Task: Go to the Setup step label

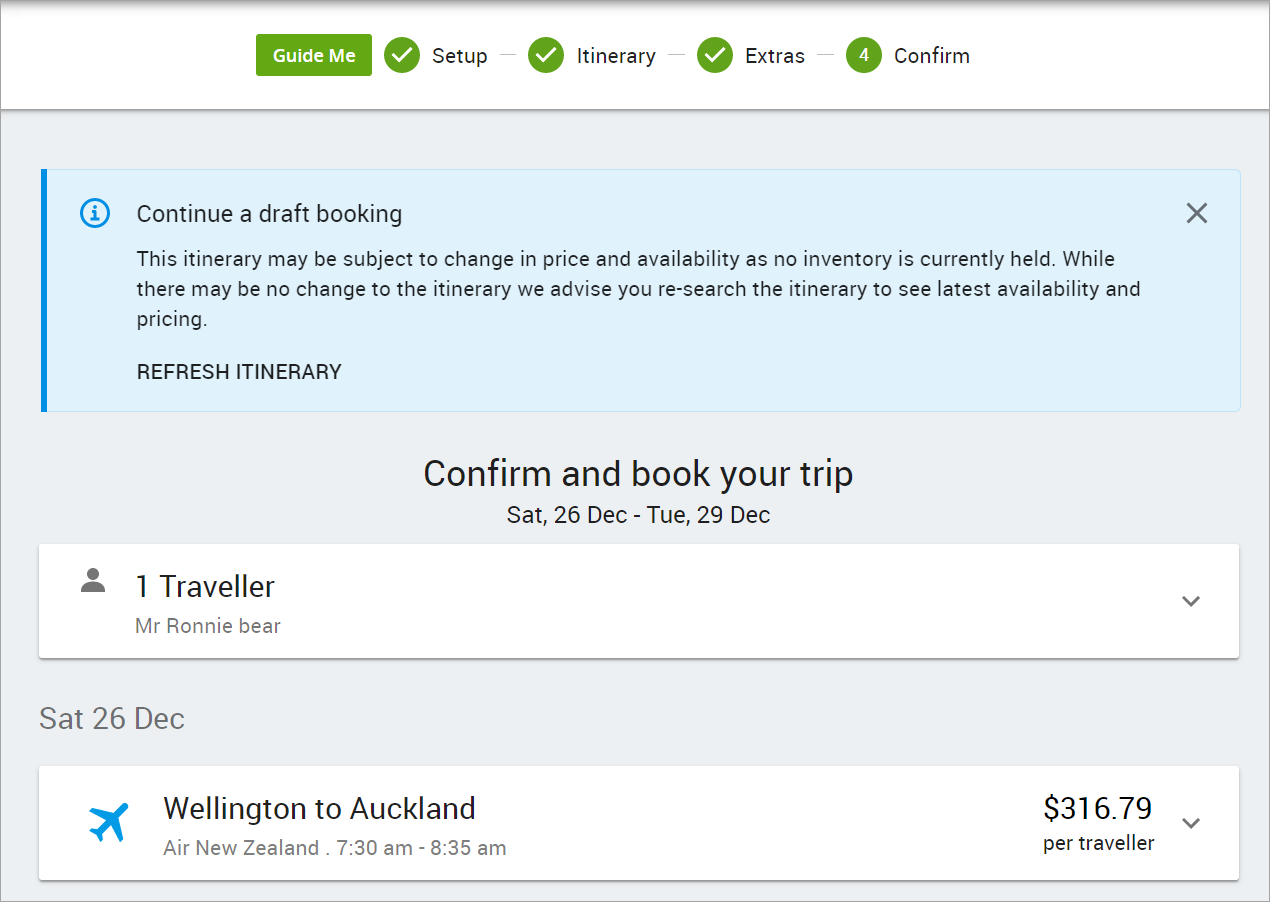Action: click(x=460, y=56)
